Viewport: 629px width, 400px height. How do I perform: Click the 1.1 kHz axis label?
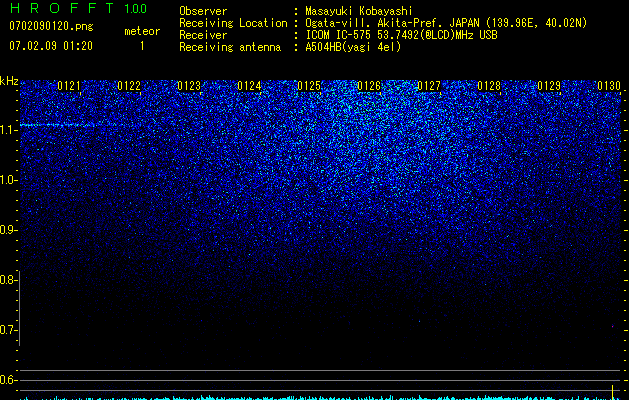8,130
